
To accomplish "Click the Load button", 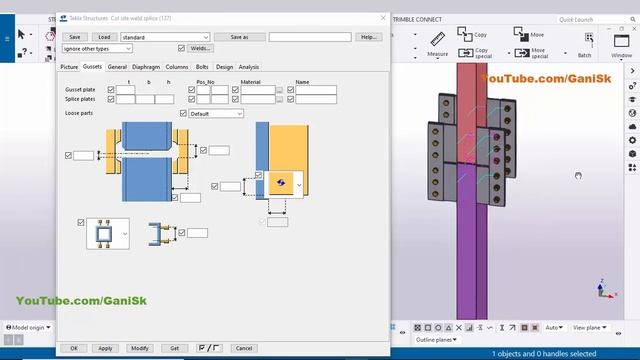I will (x=104, y=37).
